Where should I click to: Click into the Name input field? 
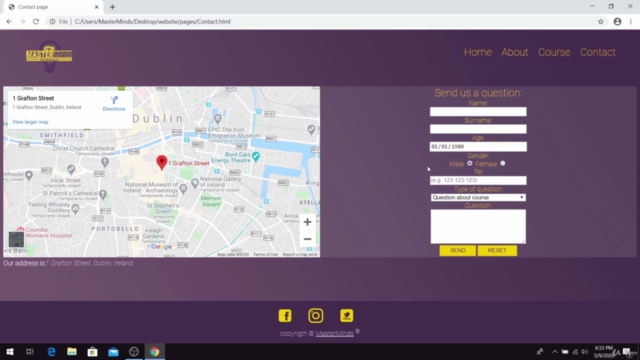coord(478,112)
